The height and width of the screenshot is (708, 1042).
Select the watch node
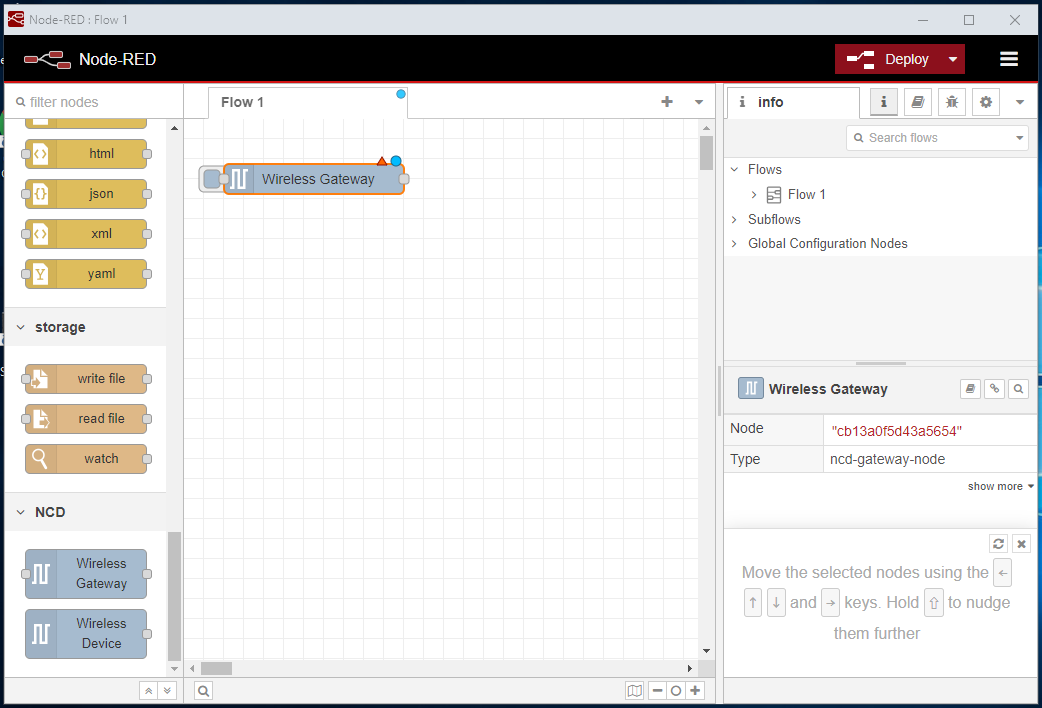(86, 459)
